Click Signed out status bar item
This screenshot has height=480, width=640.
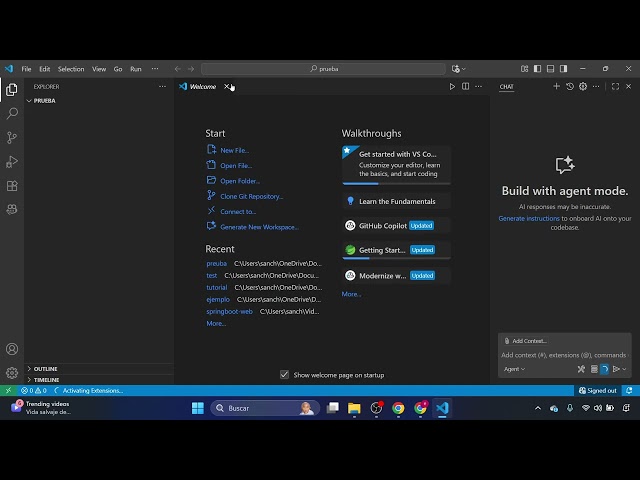coord(598,391)
